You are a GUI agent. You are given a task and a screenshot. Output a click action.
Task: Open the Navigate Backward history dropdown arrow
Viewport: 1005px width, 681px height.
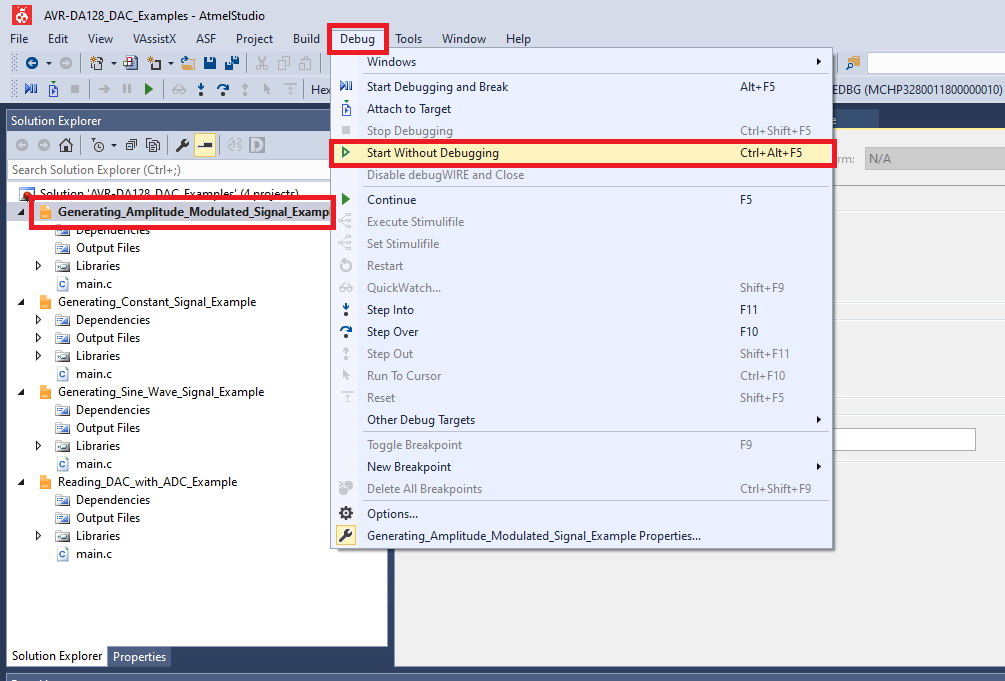[x=49, y=63]
